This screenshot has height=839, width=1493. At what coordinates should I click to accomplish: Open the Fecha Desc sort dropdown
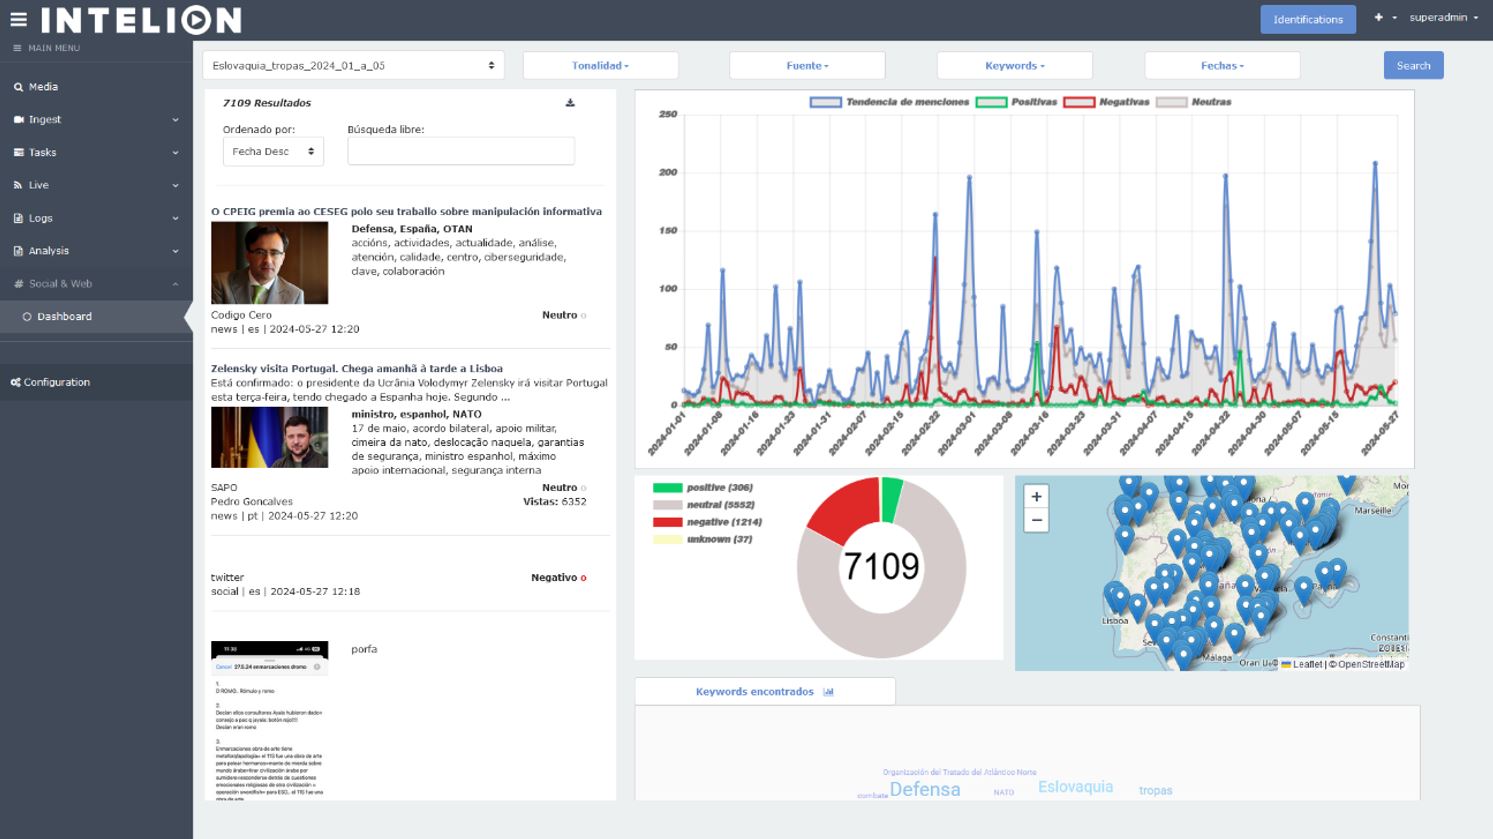pos(273,152)
